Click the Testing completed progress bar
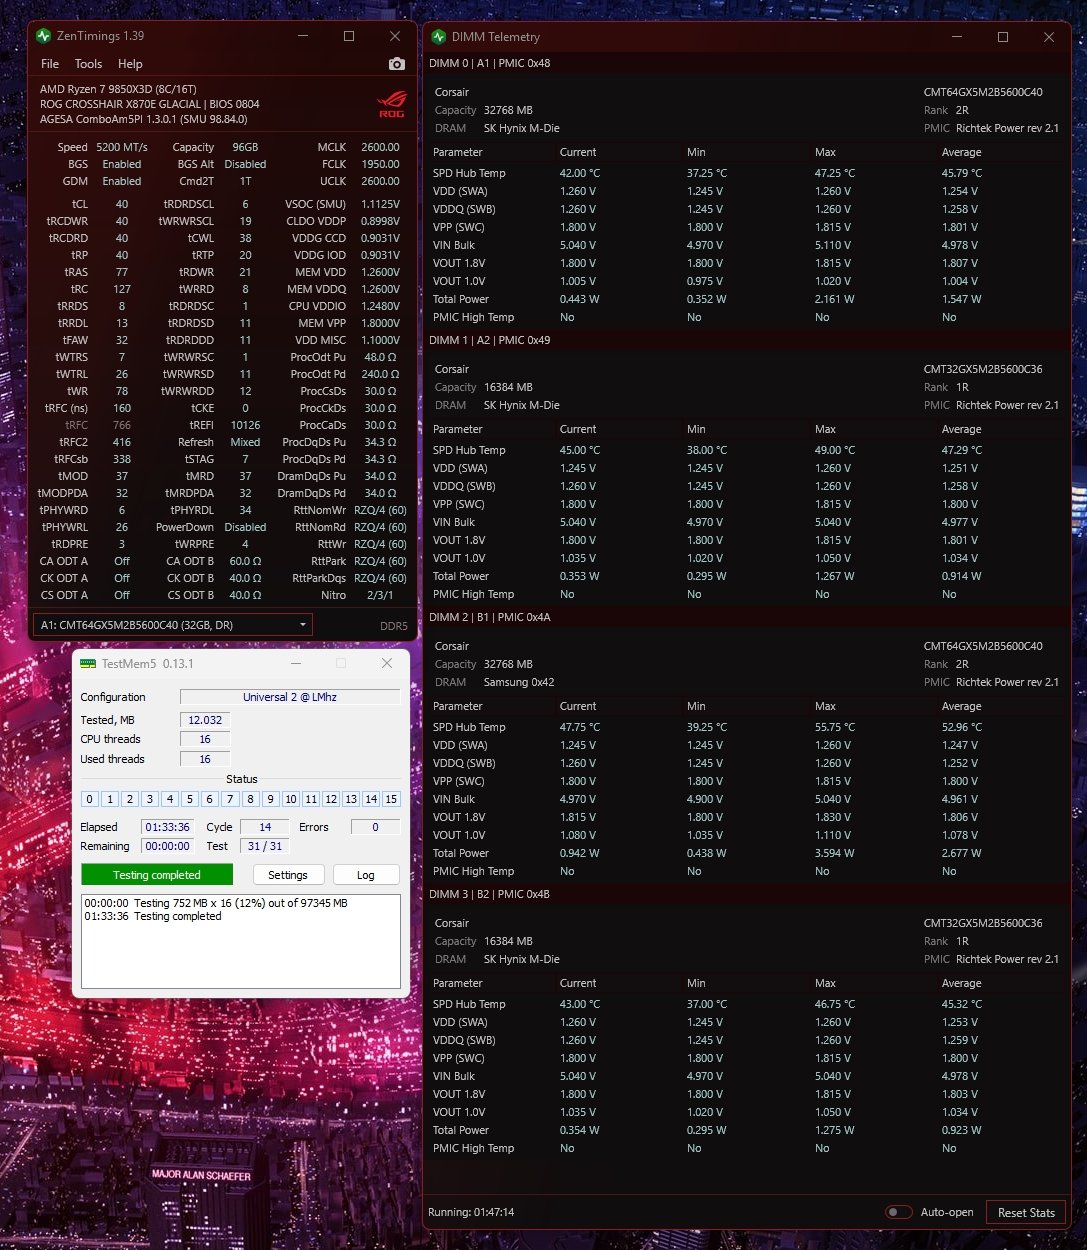Viewport: 1087px width, 1250px height. [x=157, y=875]
